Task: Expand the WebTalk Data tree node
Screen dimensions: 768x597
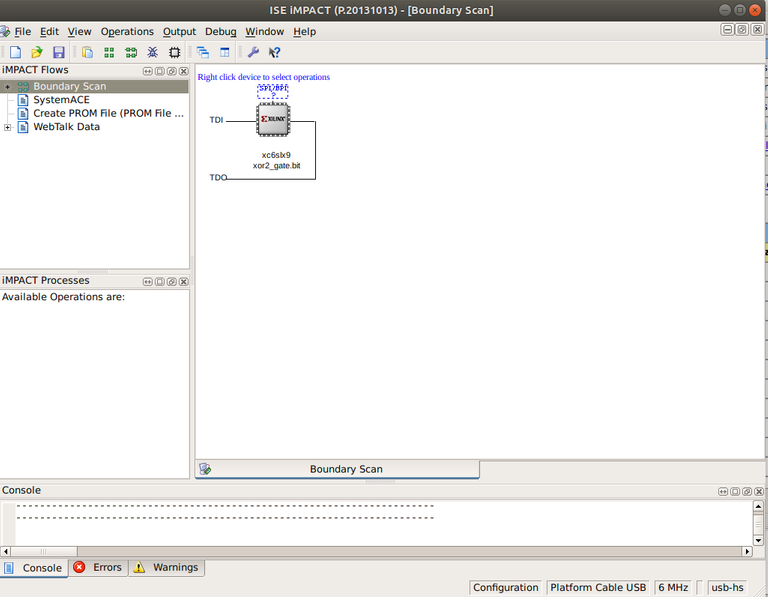Action: click(7, 127)
